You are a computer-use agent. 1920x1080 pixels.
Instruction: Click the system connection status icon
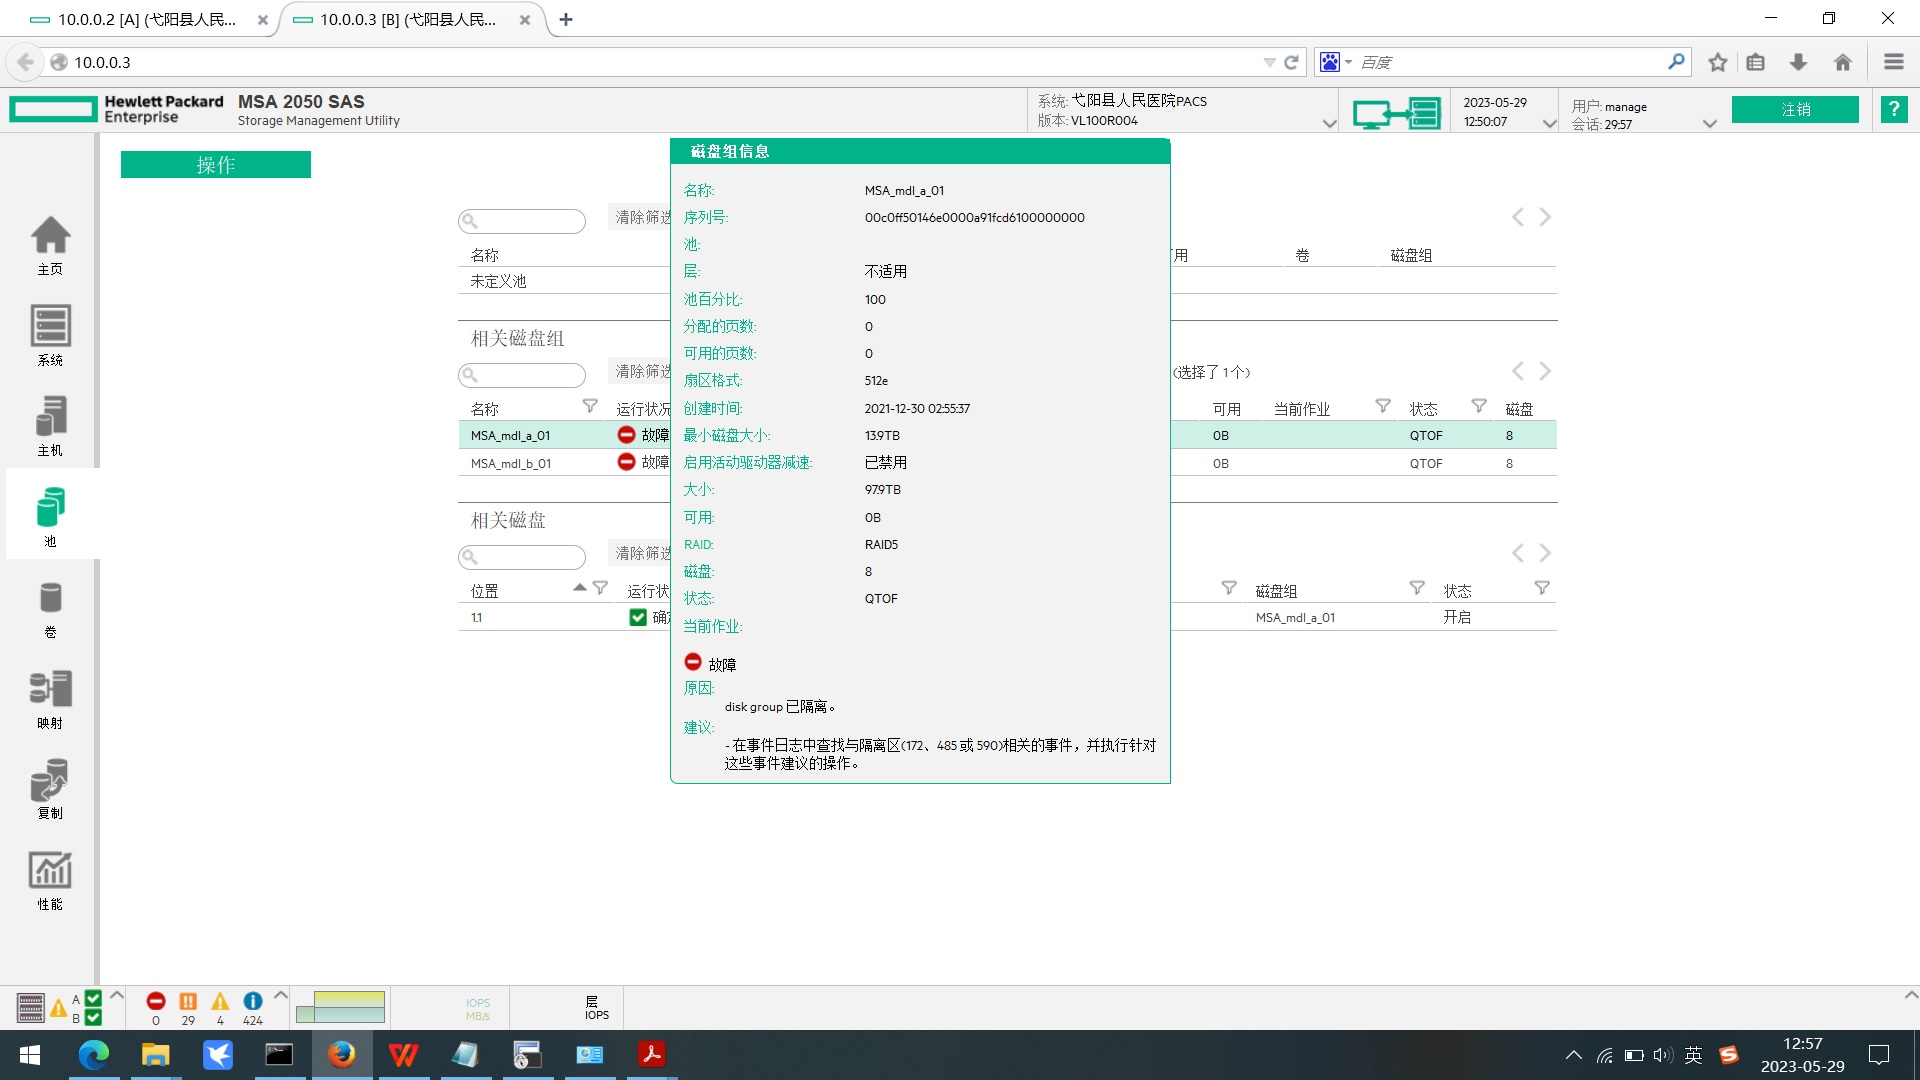[x=1396, y=113]
